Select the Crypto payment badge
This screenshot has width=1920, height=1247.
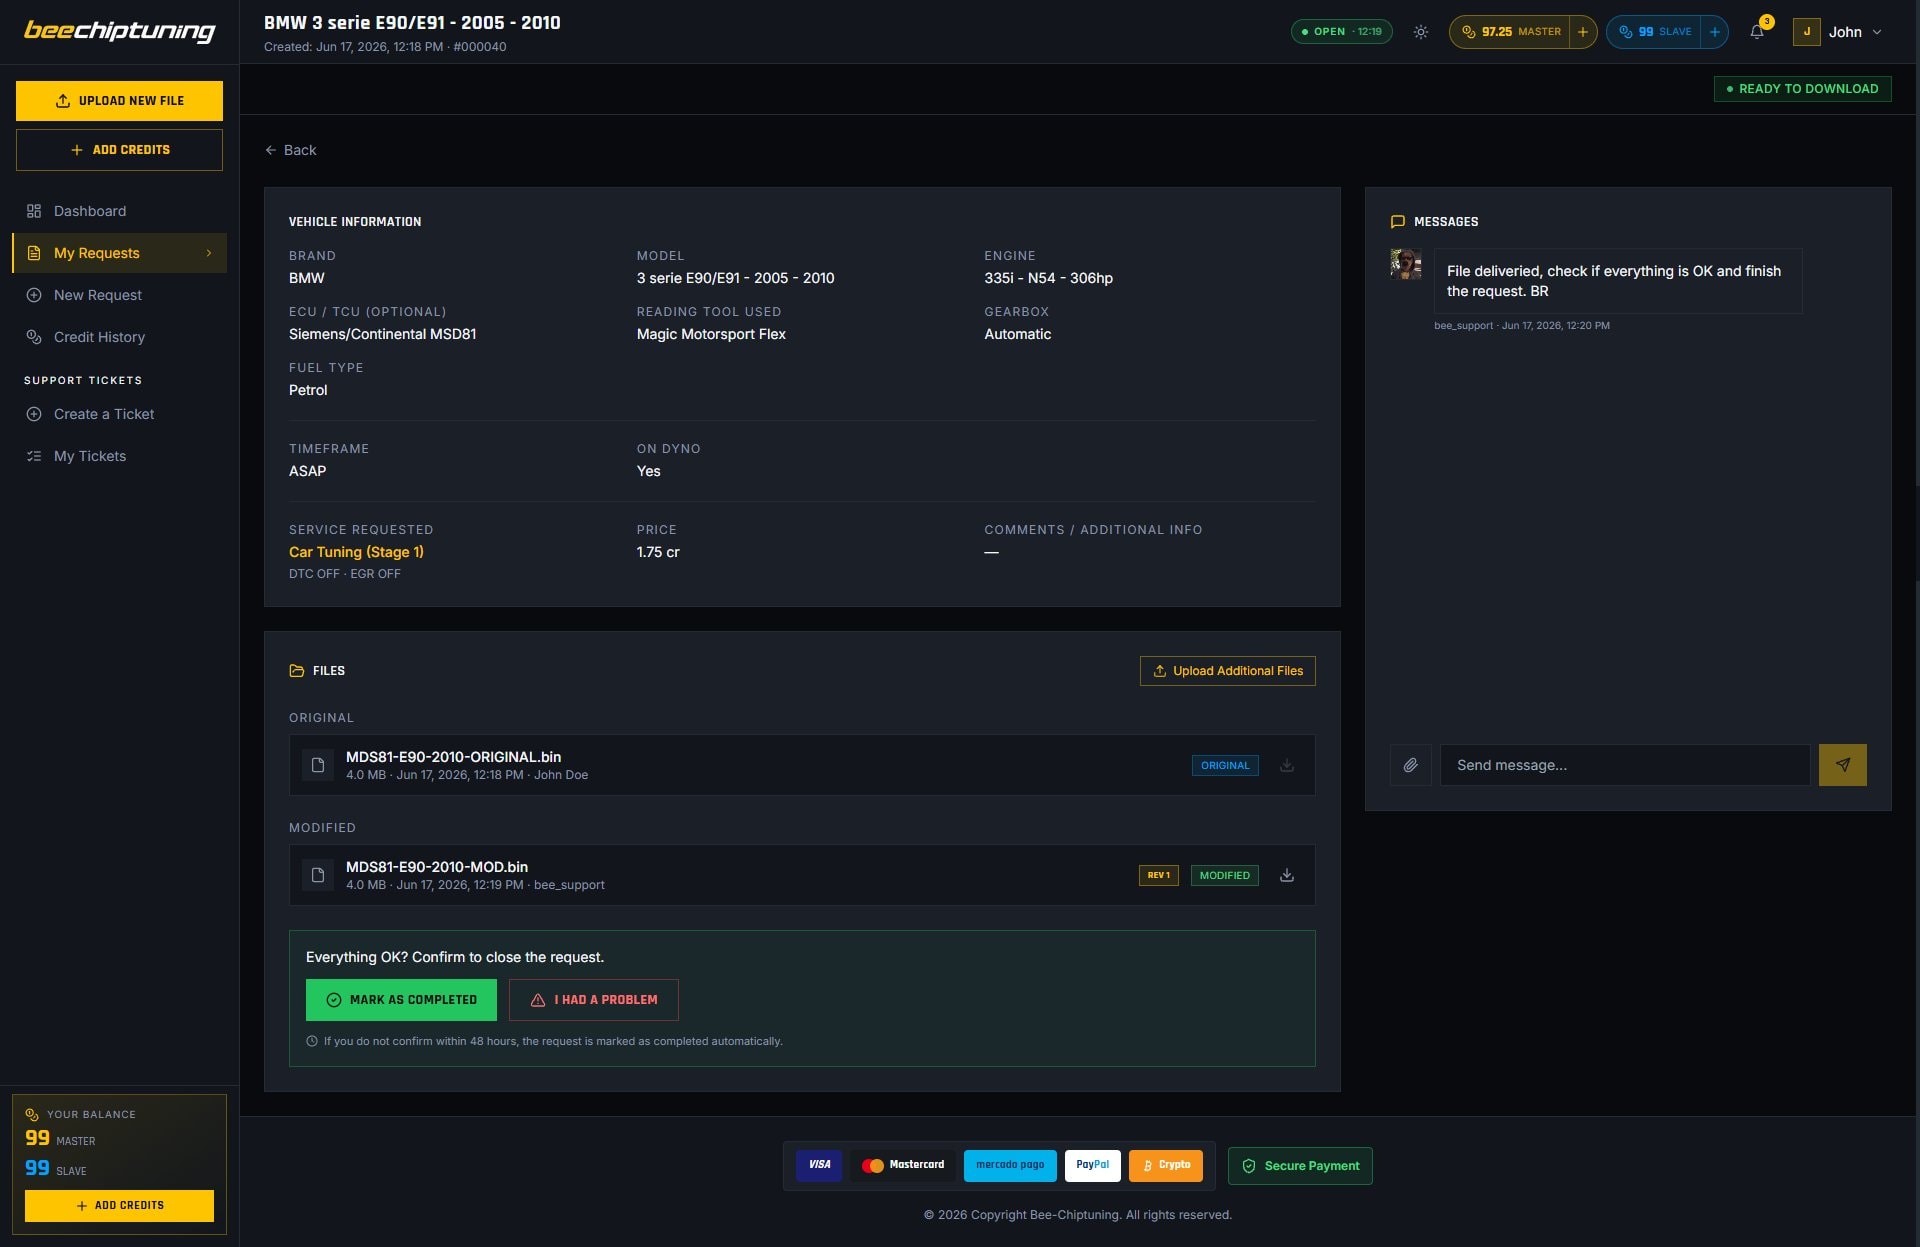(1166, 1165)
